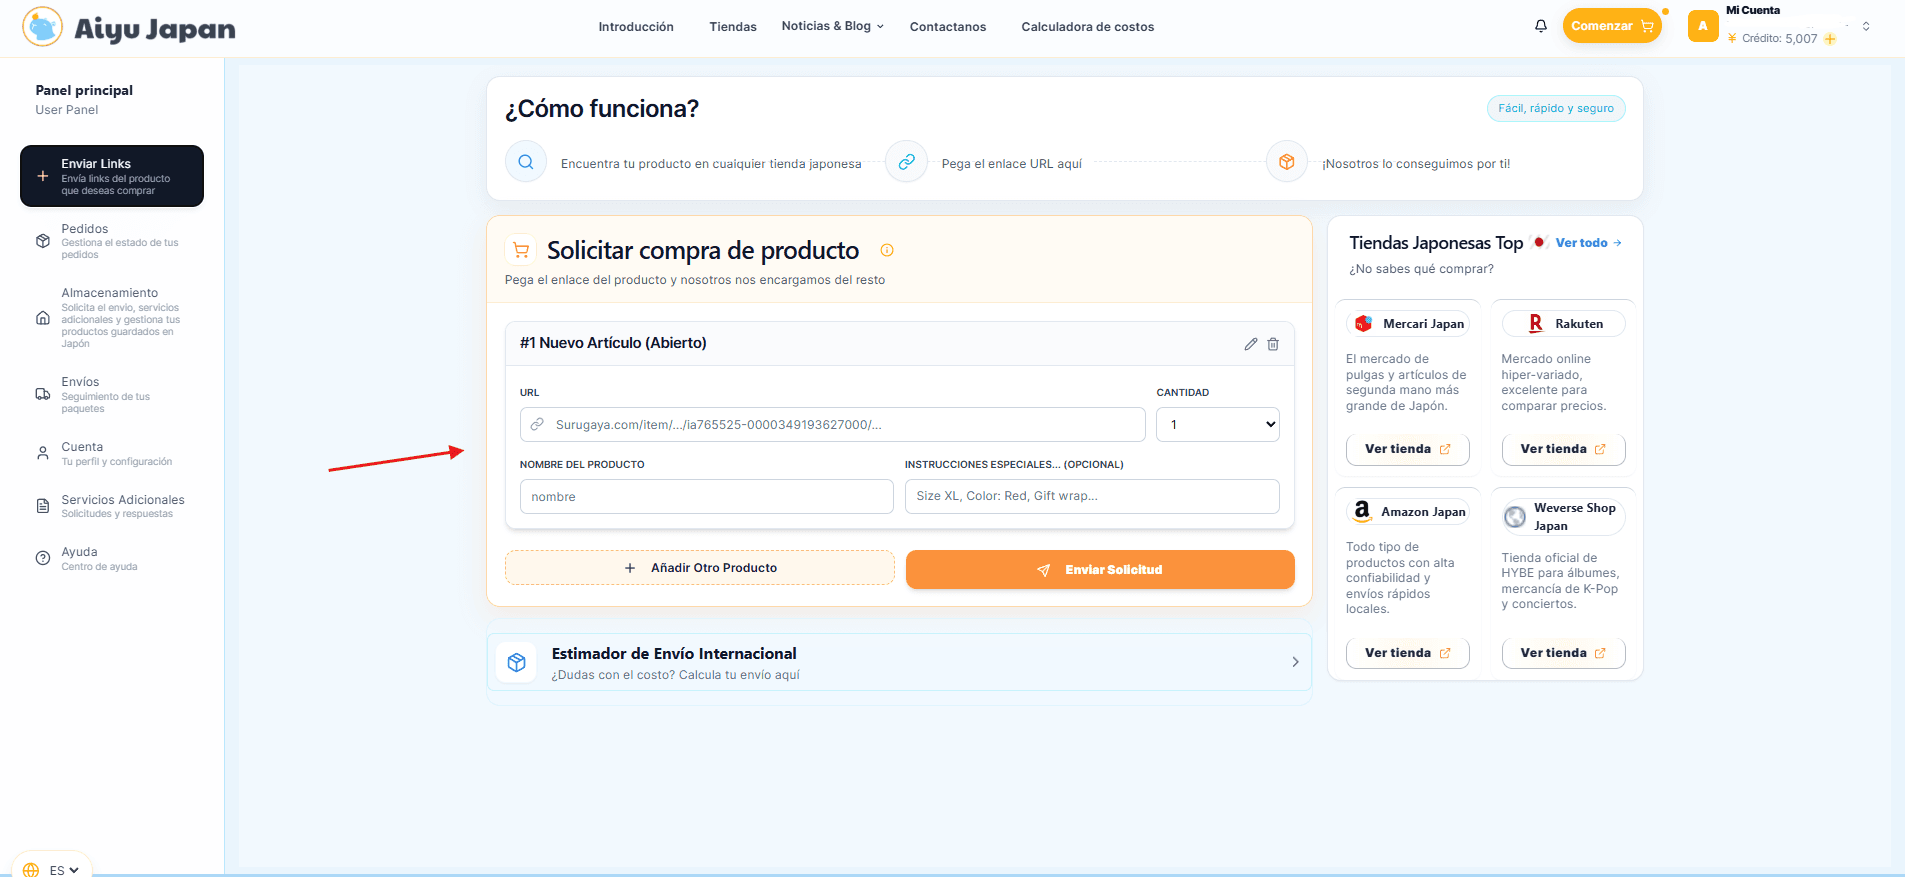
Task: Click the Nombre del Producto input field
Action: 706,497
